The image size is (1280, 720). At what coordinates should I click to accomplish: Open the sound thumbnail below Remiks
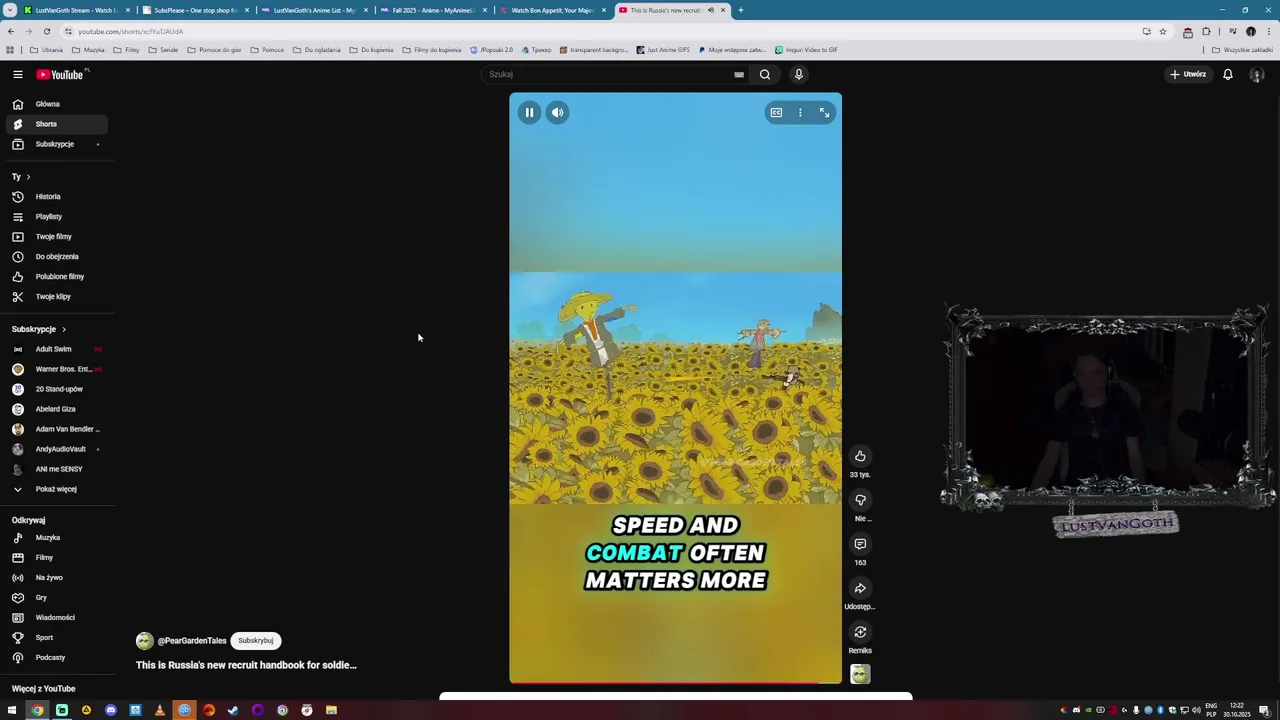point(860,674)
